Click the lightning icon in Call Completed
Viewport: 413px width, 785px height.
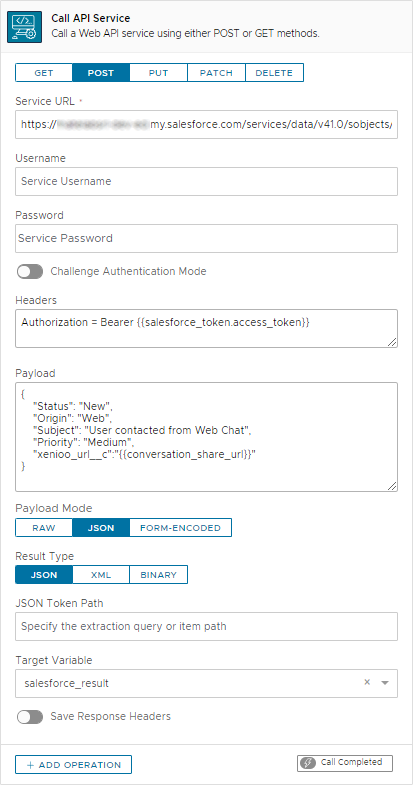tap(310, 763)
